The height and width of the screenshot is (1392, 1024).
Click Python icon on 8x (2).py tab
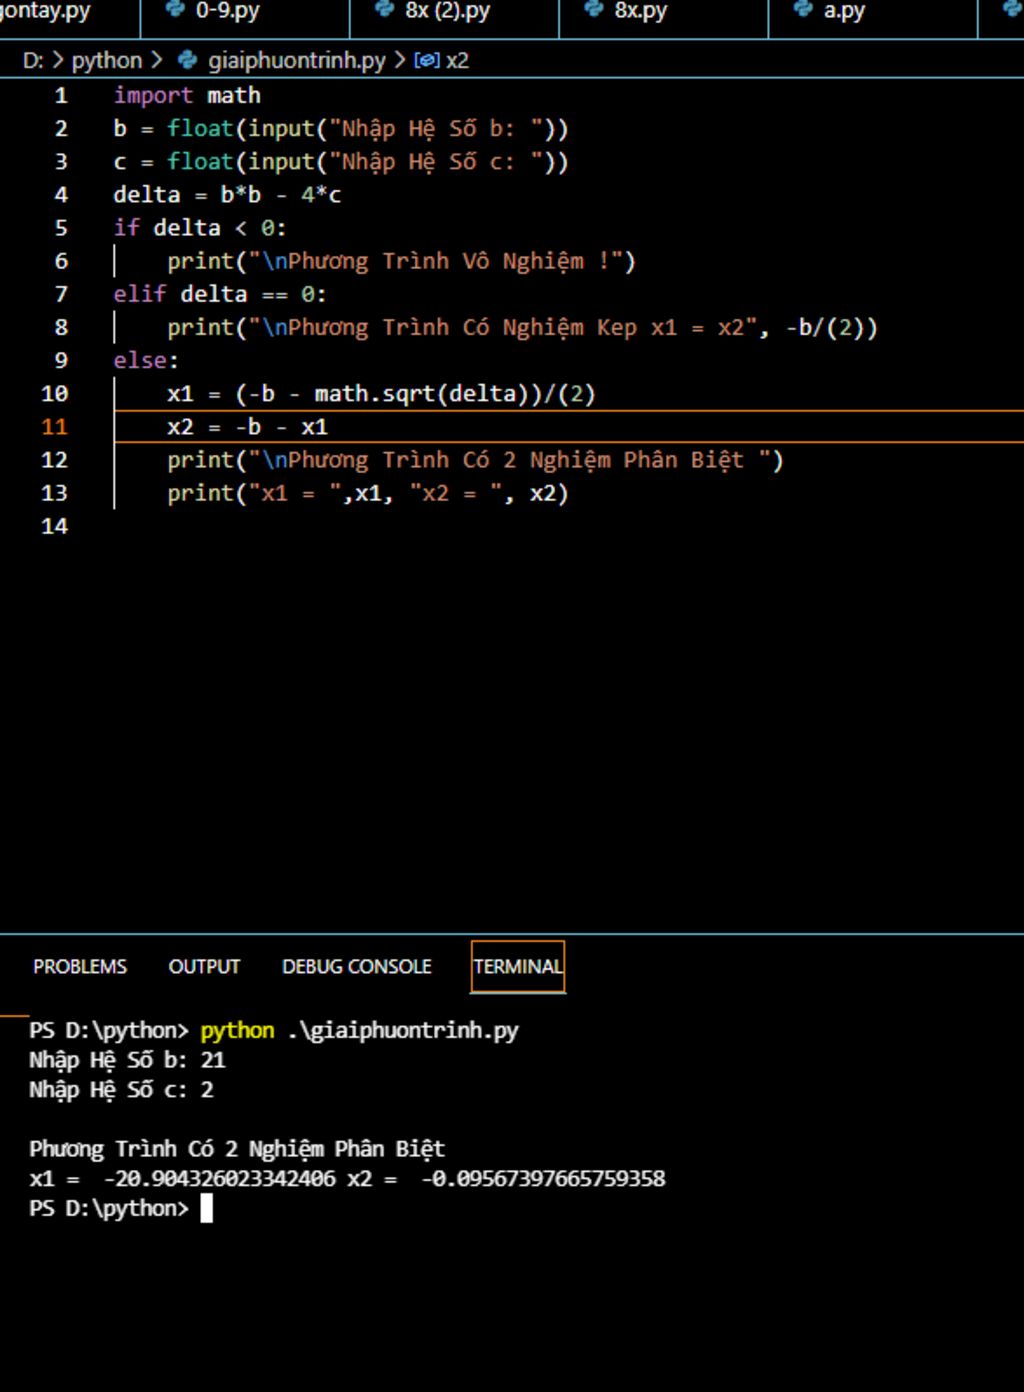(x=384, y=10)
